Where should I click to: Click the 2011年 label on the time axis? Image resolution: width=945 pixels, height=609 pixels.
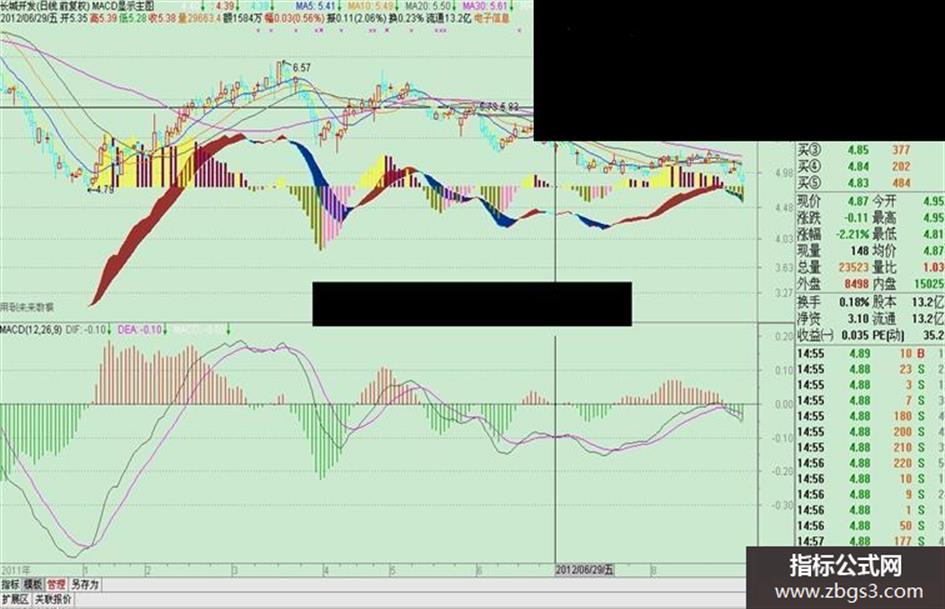point(15,570)
